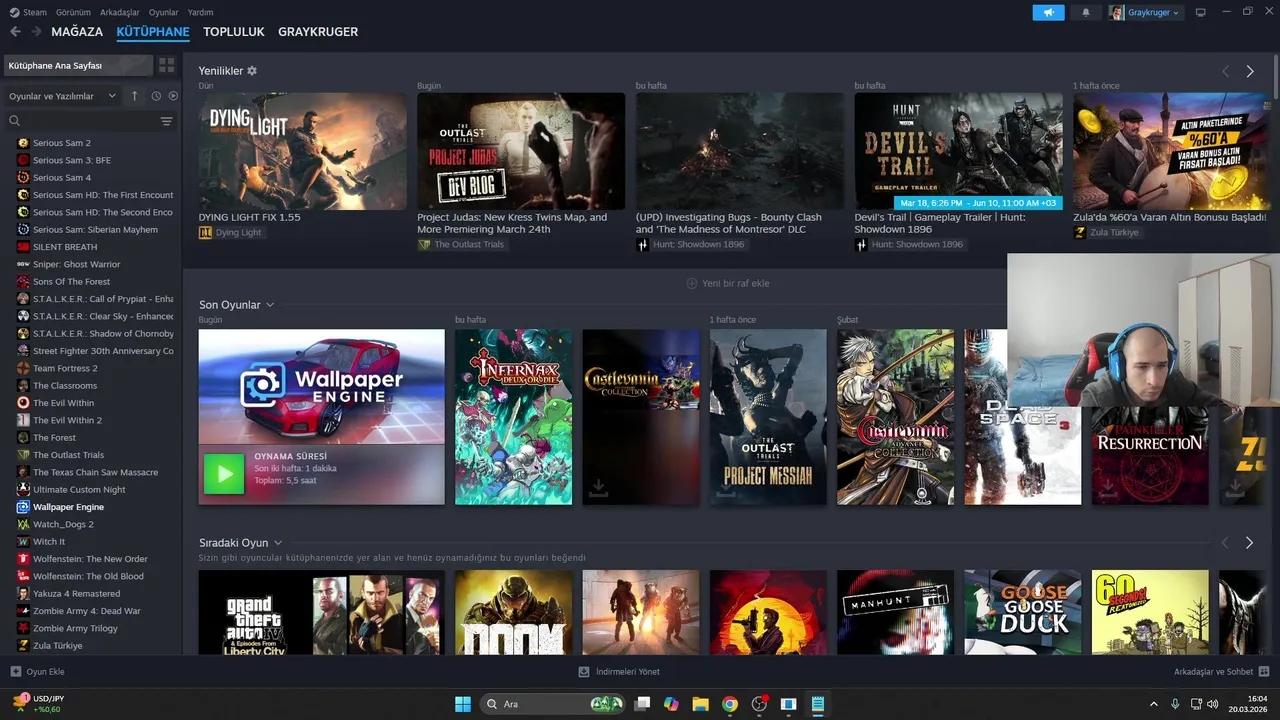Click the Team Fortress 2 list icon
Screen dimensions: 1280x720
pos(23,368)
